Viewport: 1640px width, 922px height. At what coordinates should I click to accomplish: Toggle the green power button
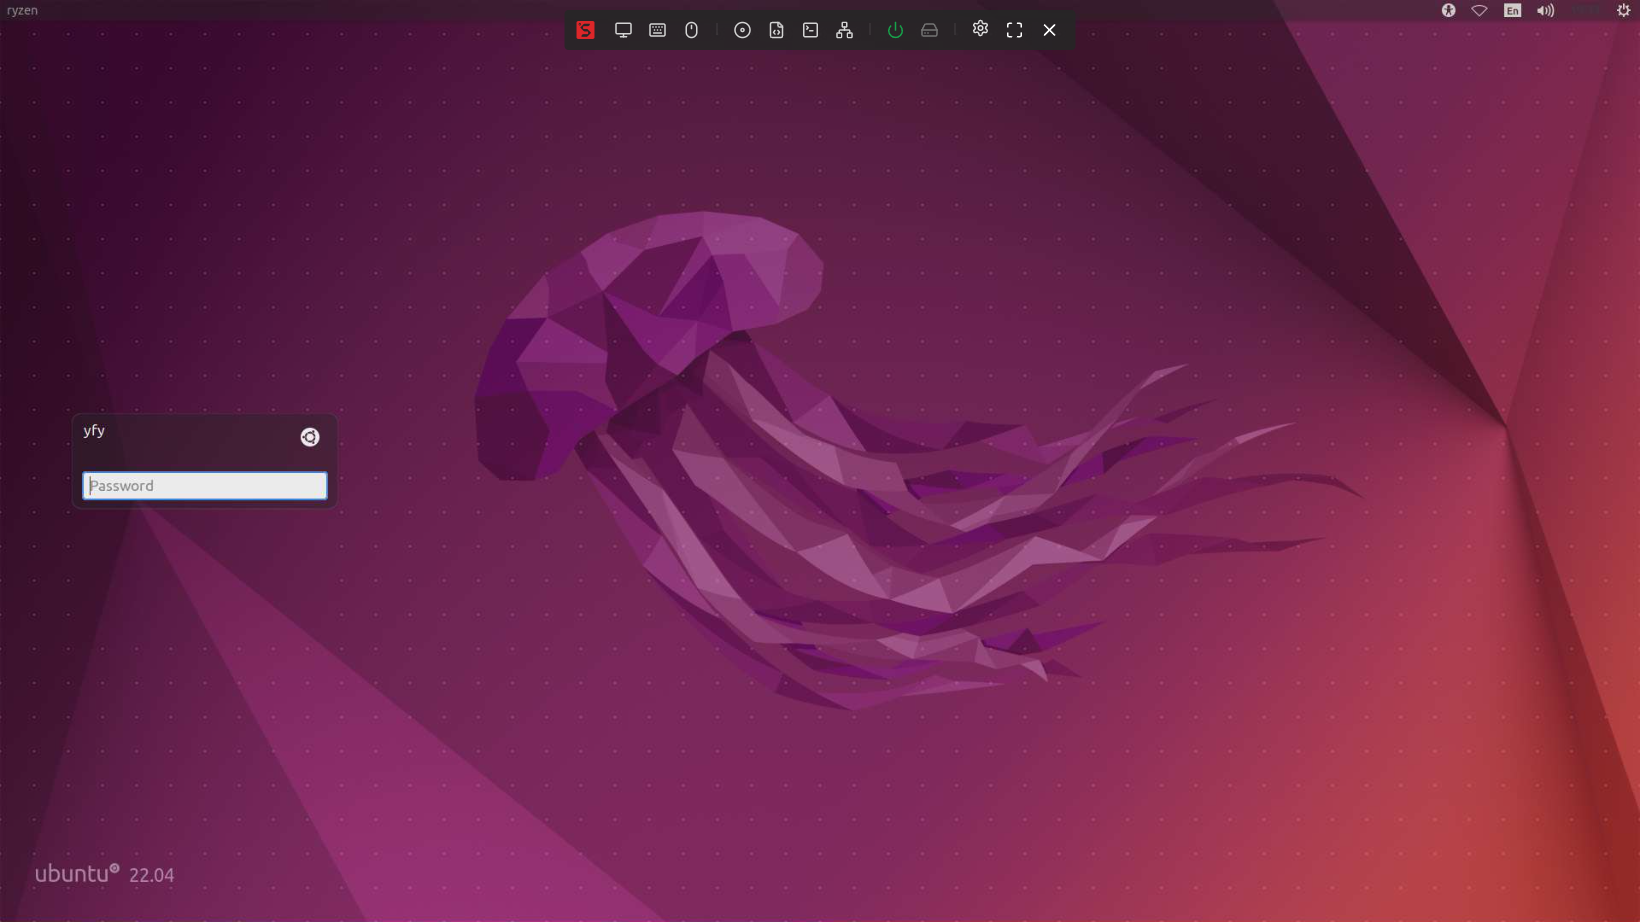(x=895, y=30)
